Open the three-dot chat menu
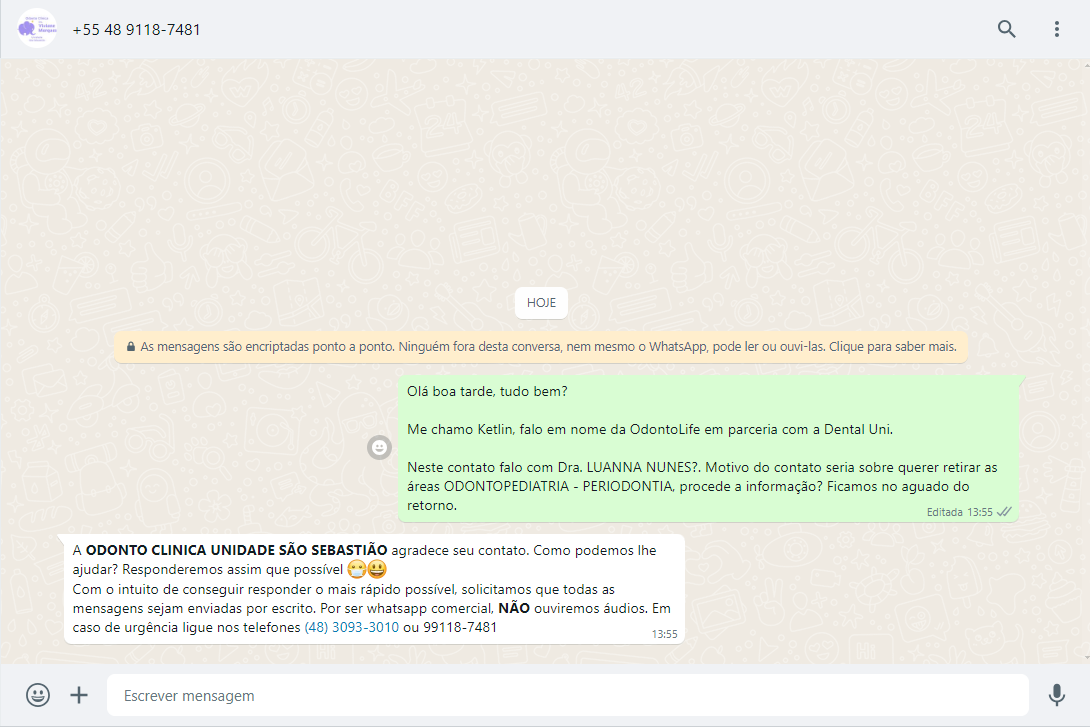Screen dimensions: 1090x727 1057,29
